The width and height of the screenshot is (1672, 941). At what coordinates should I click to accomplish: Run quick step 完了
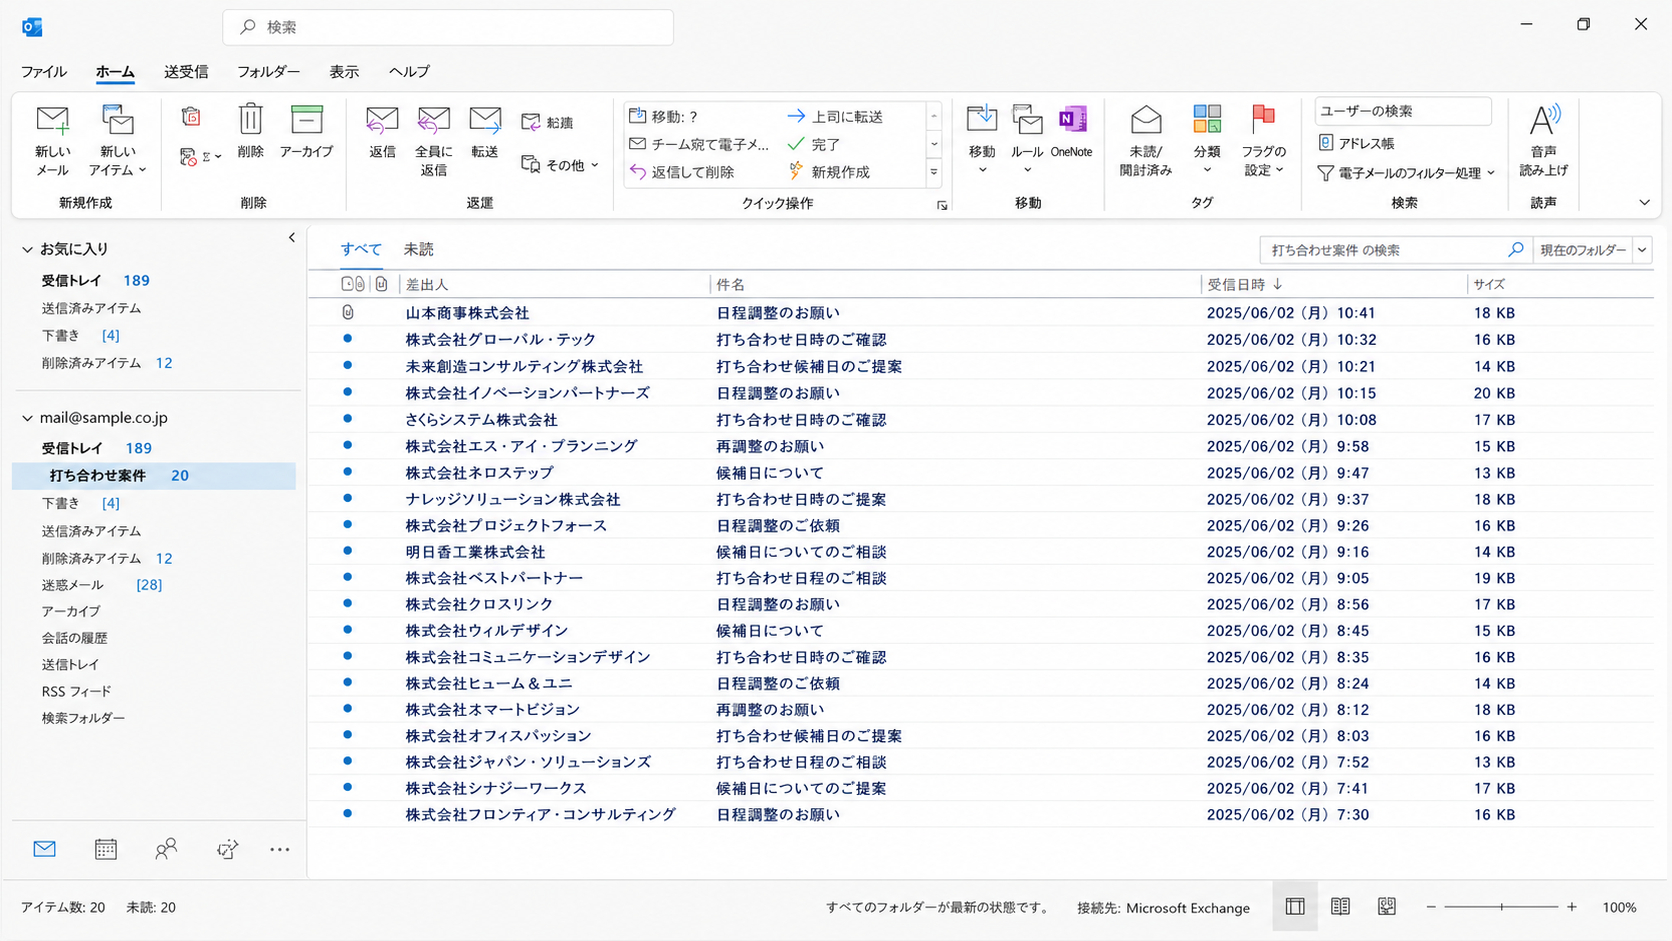(x=814, y=144)
